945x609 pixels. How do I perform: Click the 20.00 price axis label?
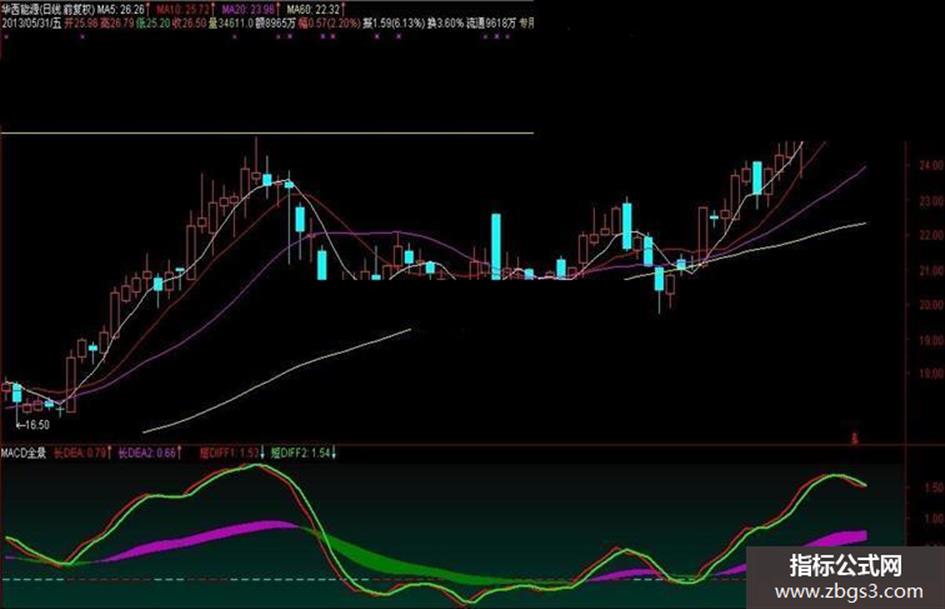tap(931, 305)
